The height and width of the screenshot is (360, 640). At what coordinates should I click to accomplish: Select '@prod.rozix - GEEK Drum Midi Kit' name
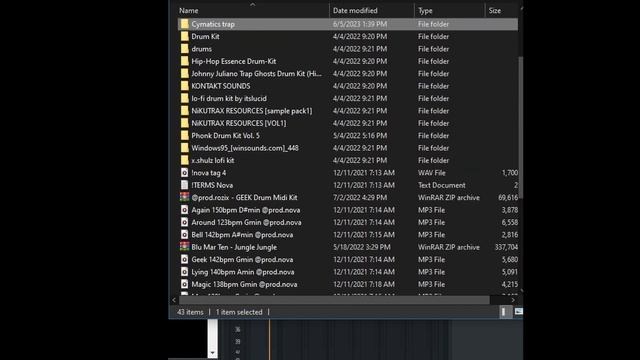[244, 197]
